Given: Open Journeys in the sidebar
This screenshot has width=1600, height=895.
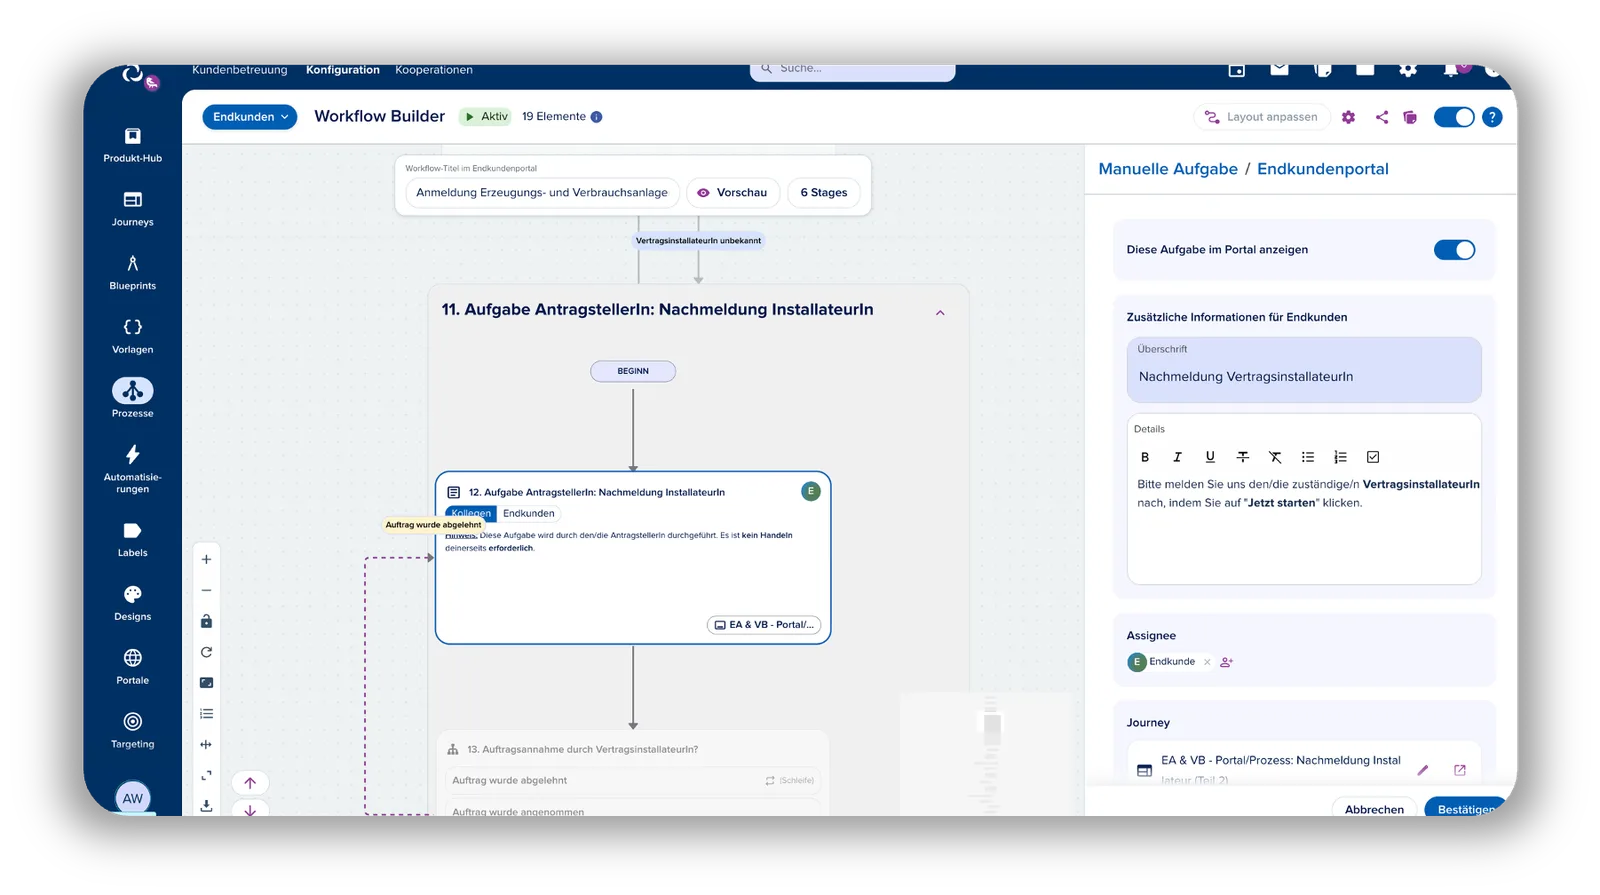Looking at the screenshot, I should pos(132,209).
